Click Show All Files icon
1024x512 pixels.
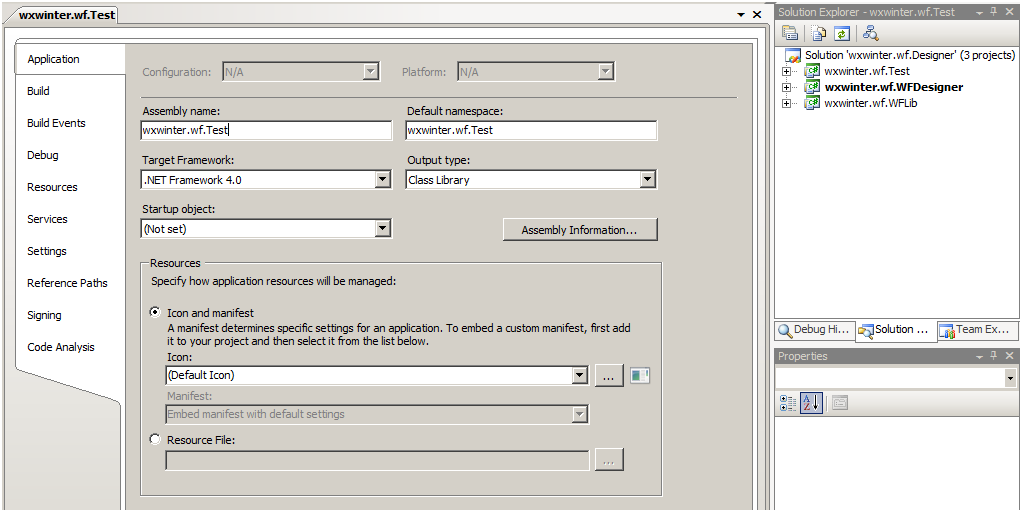[x=819, y=33]
